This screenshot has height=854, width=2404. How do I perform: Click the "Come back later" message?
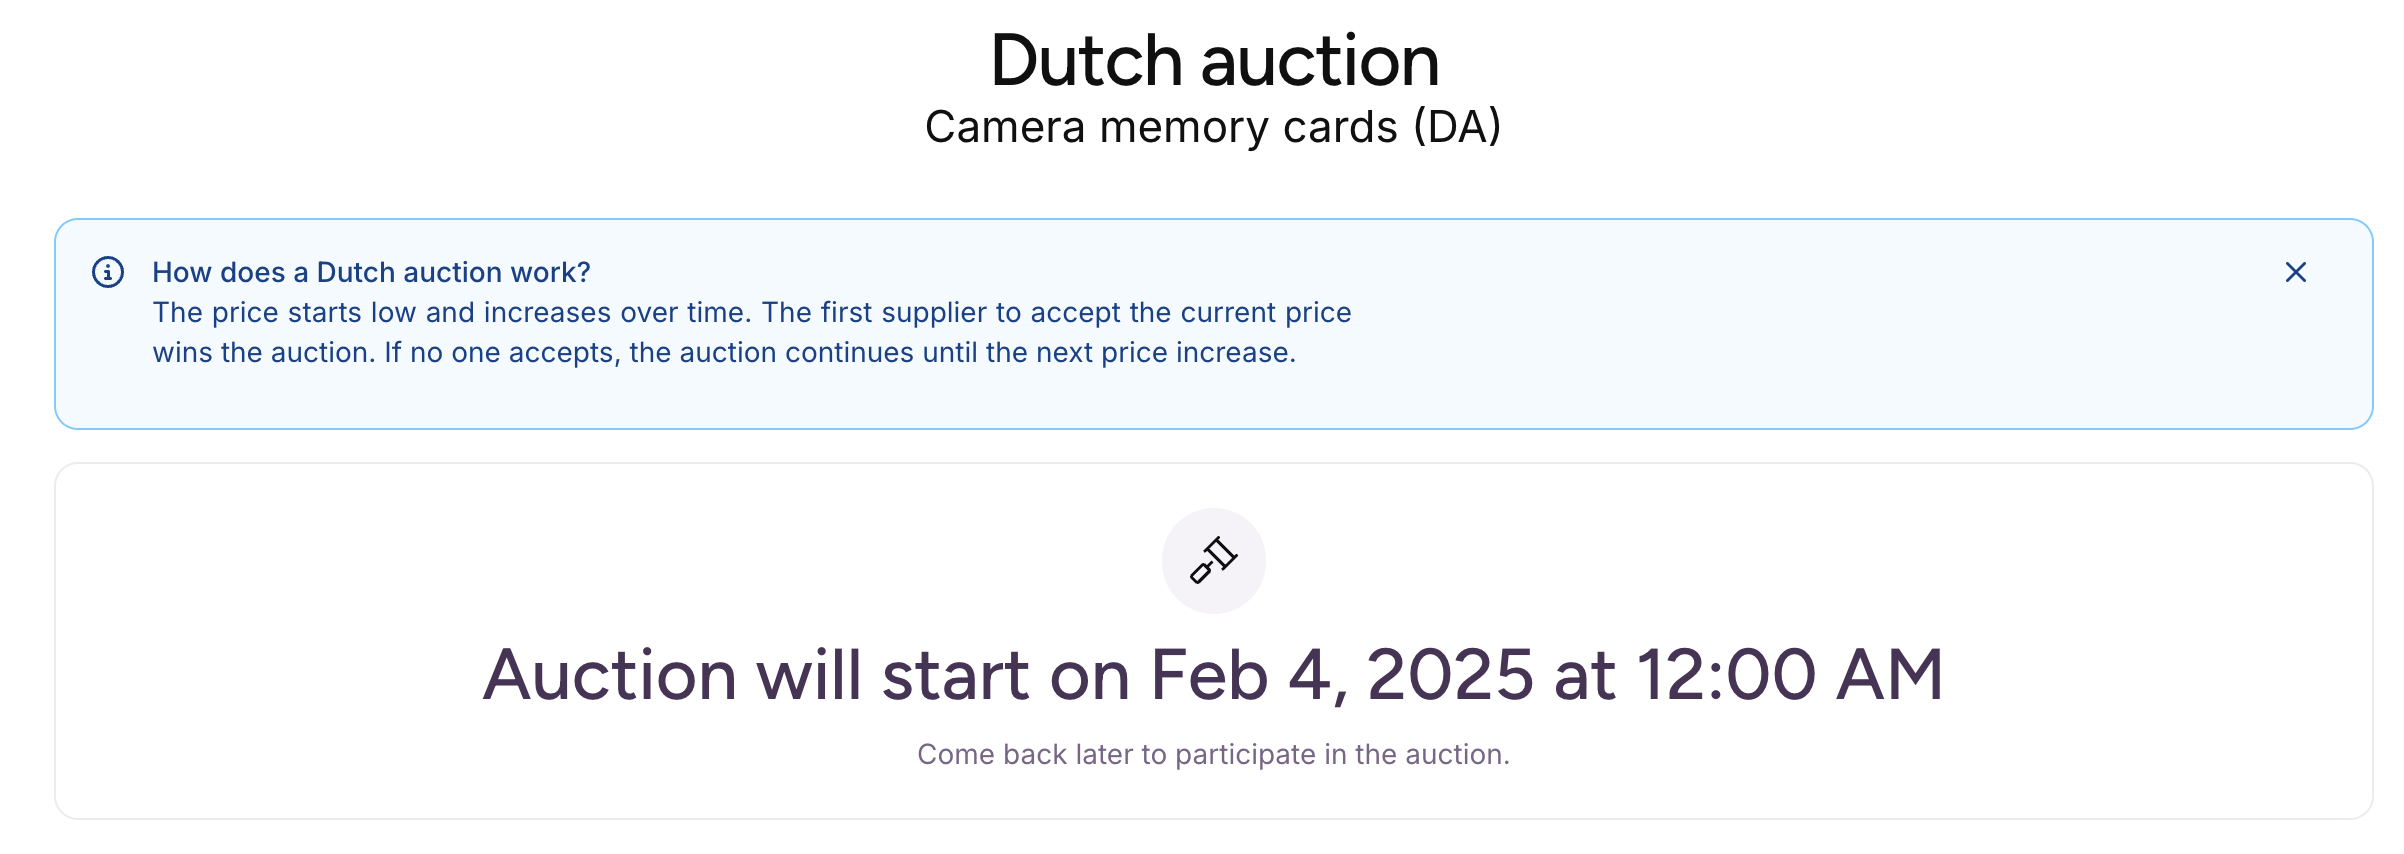point(1040,754)
